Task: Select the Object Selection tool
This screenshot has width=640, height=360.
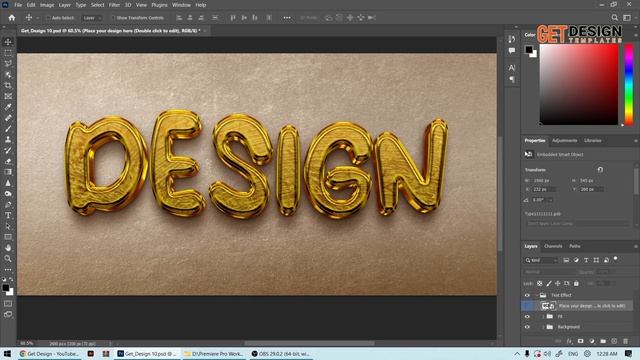Action: pos(8,75)
